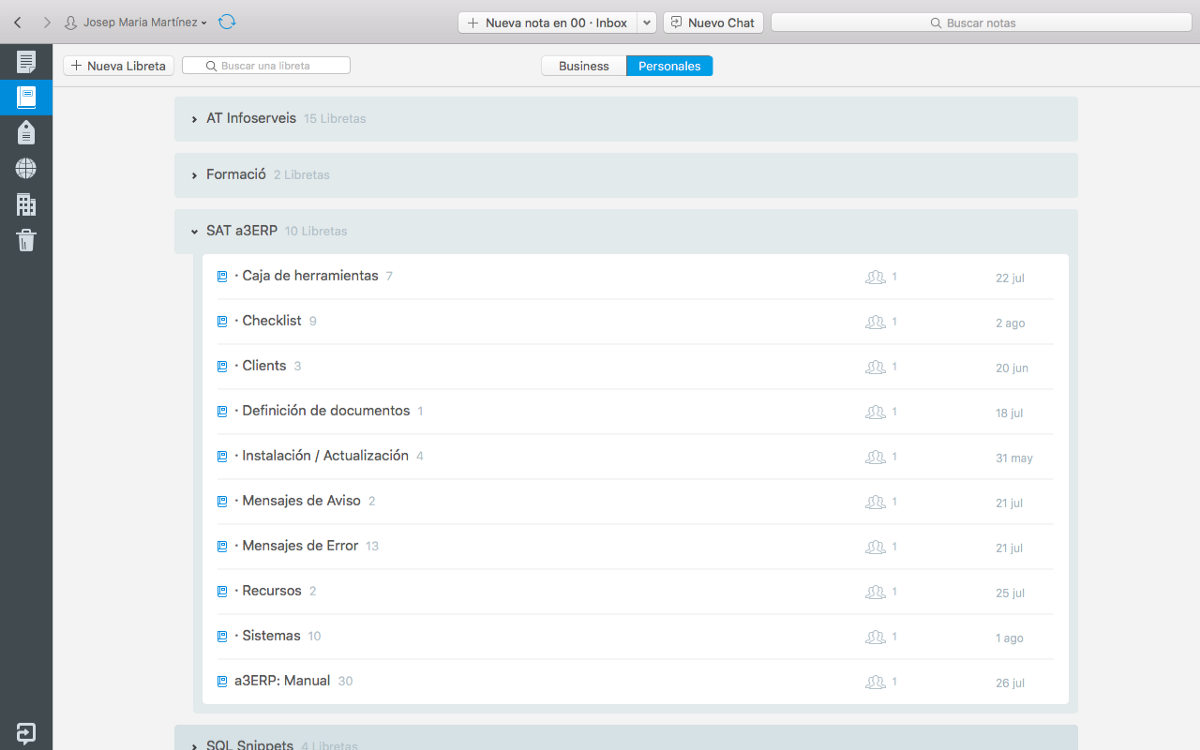
Task: Click the Buscar notas search field
Action: click(981, 21)
